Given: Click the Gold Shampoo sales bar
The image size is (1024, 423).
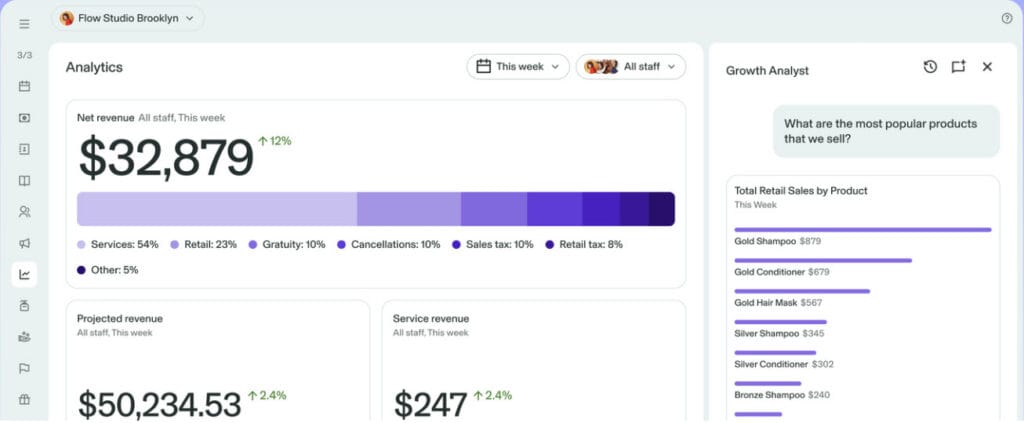Looking at the screenshot, I should point(862,229).
